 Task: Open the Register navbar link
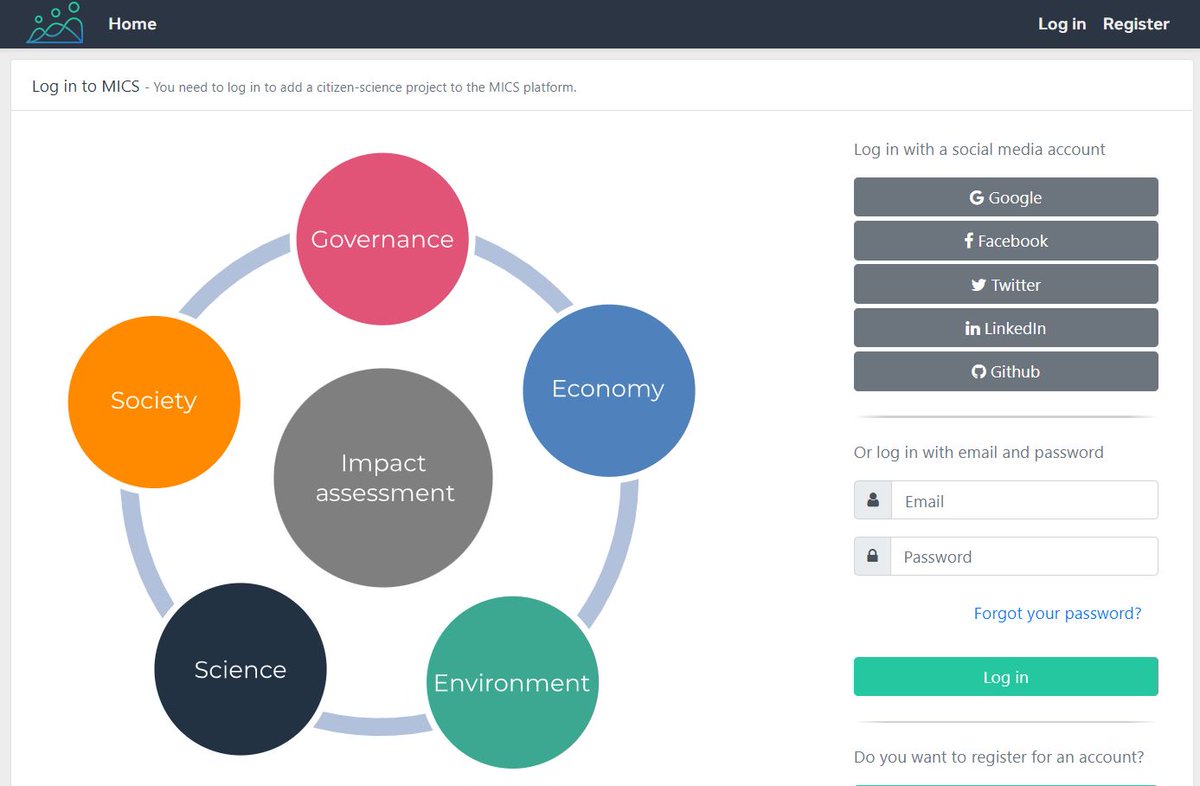click(1136, 24)
